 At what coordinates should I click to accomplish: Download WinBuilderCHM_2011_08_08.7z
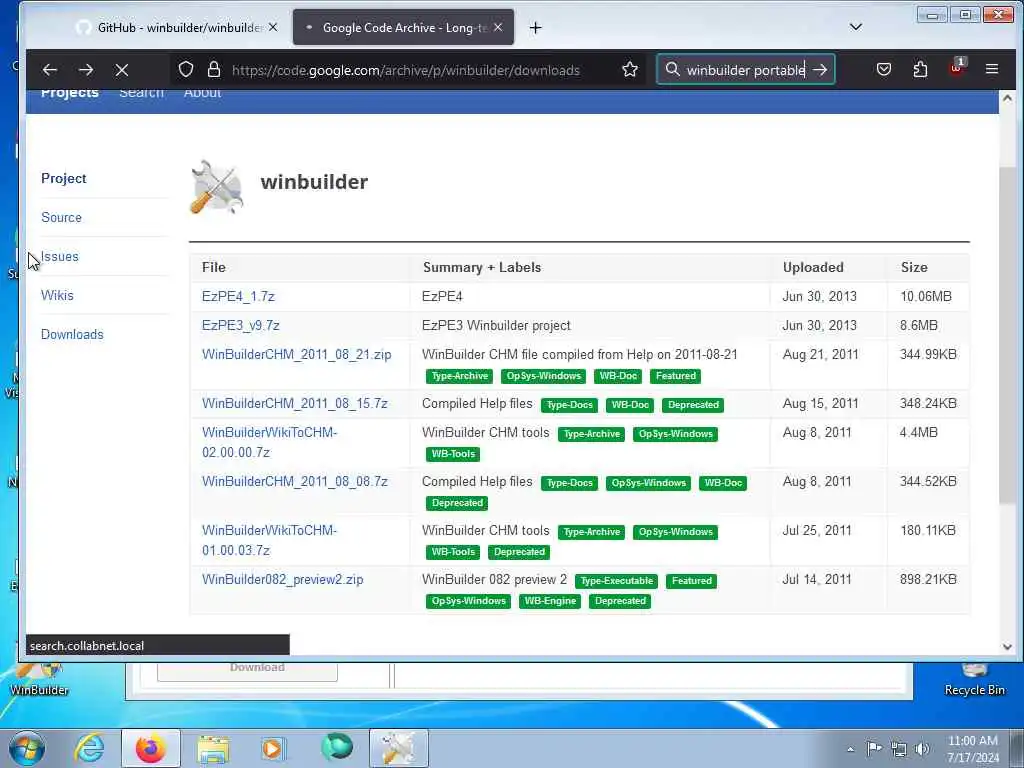point(295,481)
